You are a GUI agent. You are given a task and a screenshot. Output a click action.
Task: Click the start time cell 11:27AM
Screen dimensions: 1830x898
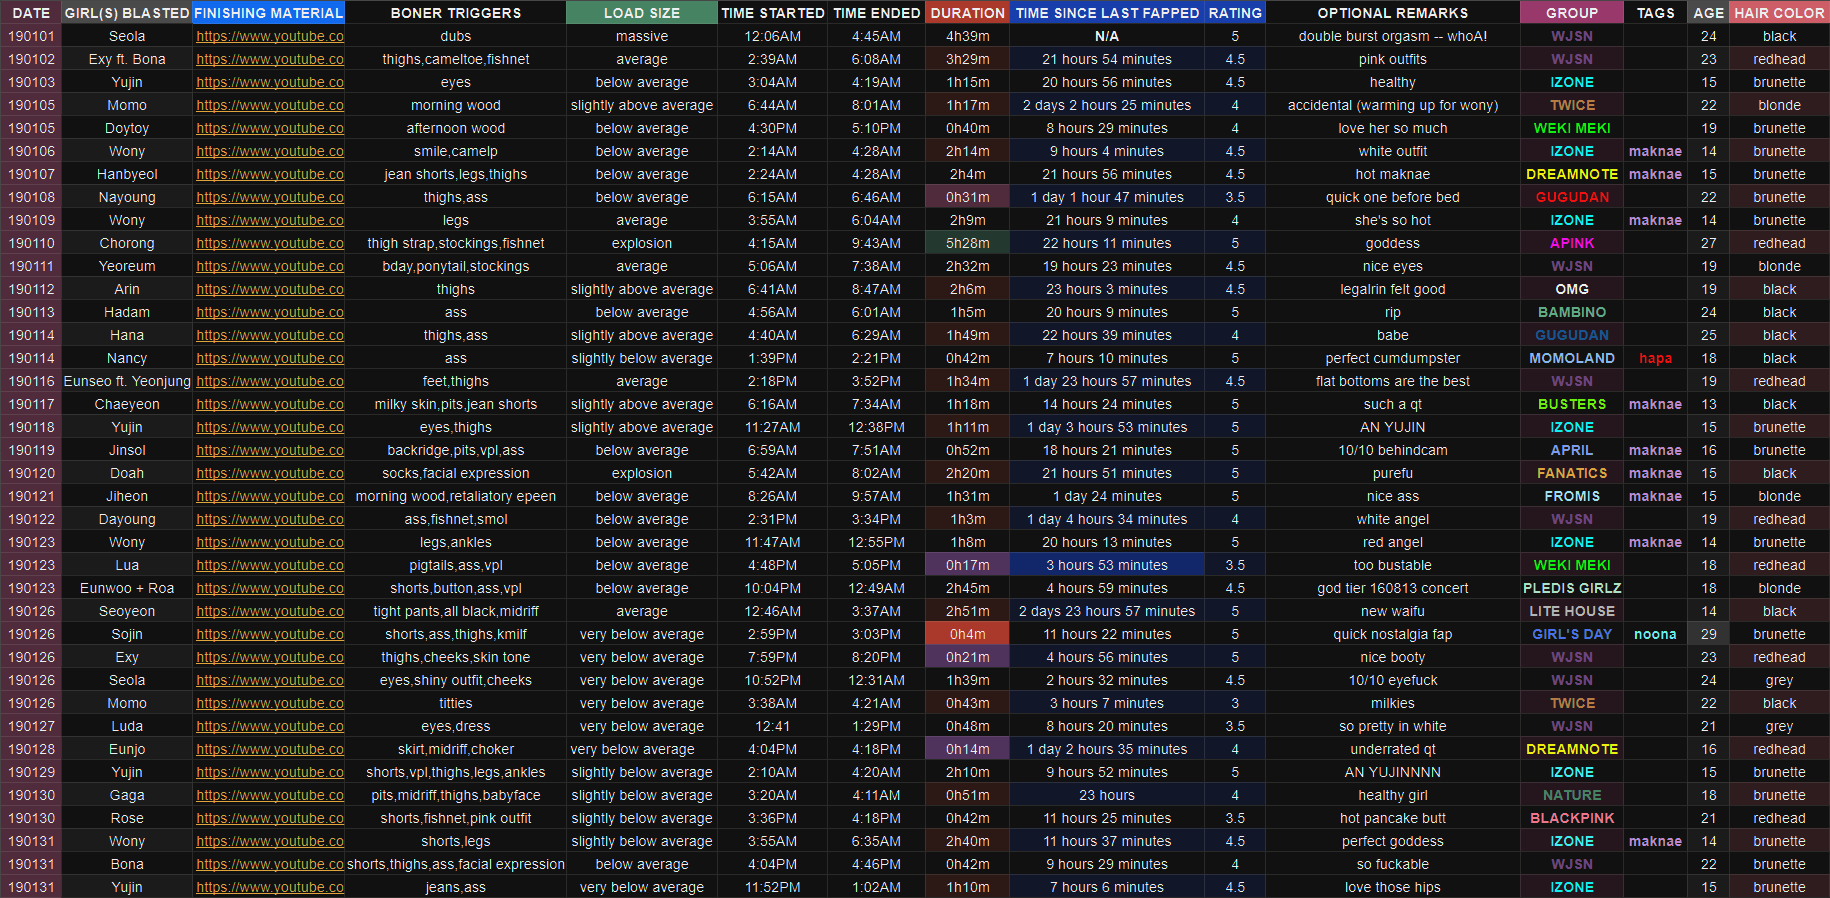pyautogui.click(x=773, y=427)
